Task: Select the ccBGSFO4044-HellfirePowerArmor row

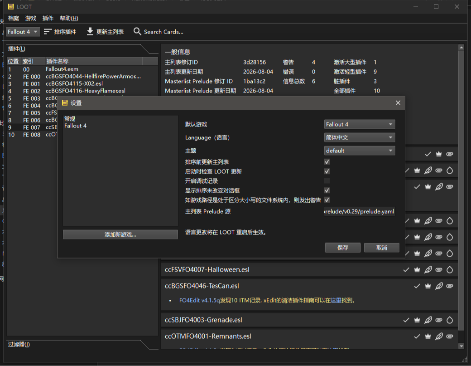Action: 82,76
